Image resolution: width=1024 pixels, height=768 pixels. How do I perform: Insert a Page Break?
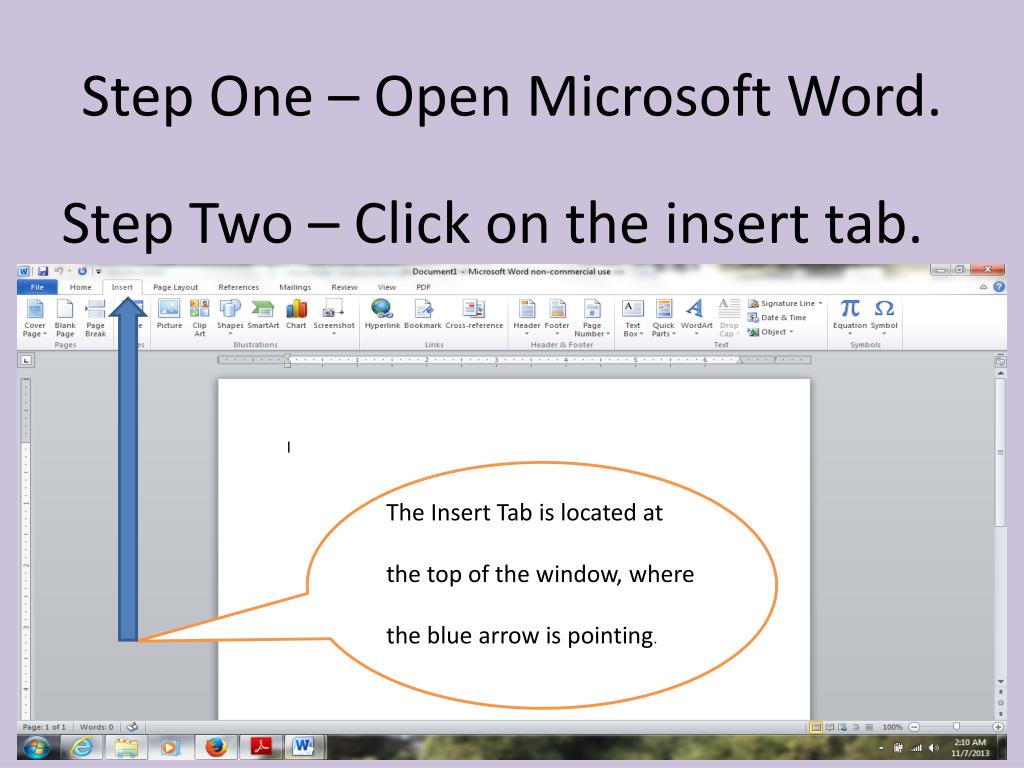pos(95,317)
